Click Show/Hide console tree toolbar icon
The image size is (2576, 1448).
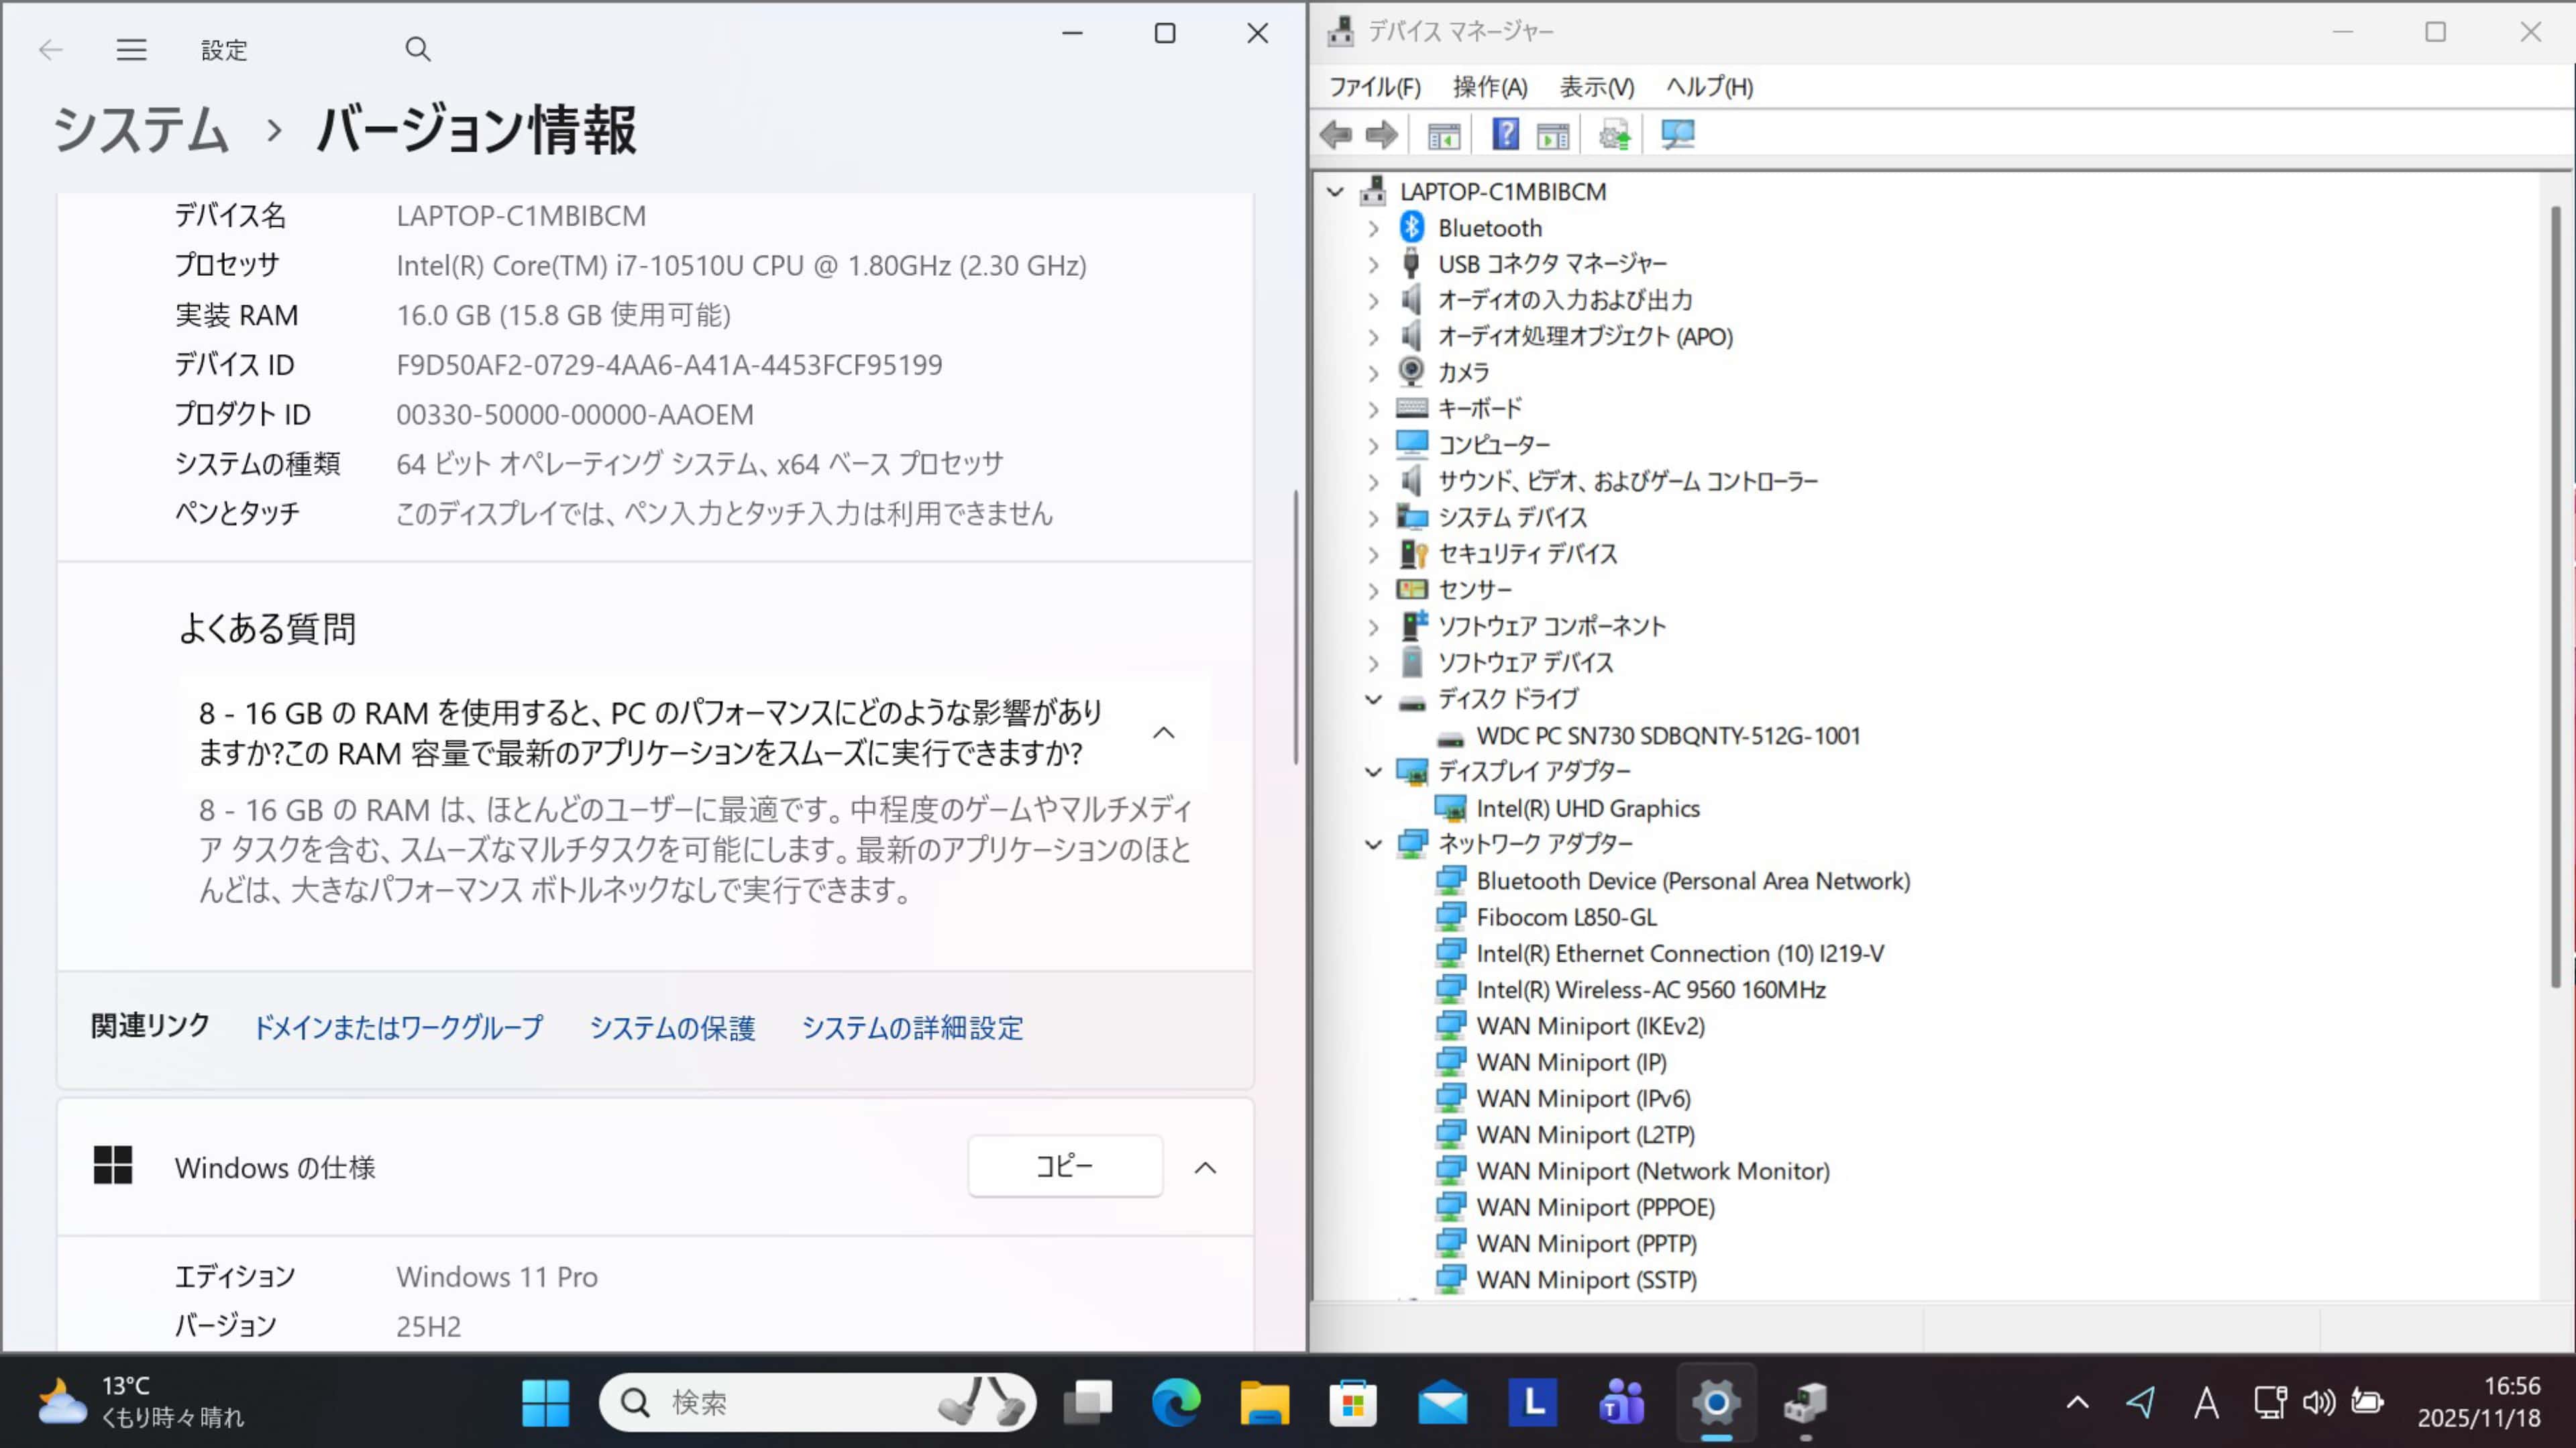[x=1443, y=135]
